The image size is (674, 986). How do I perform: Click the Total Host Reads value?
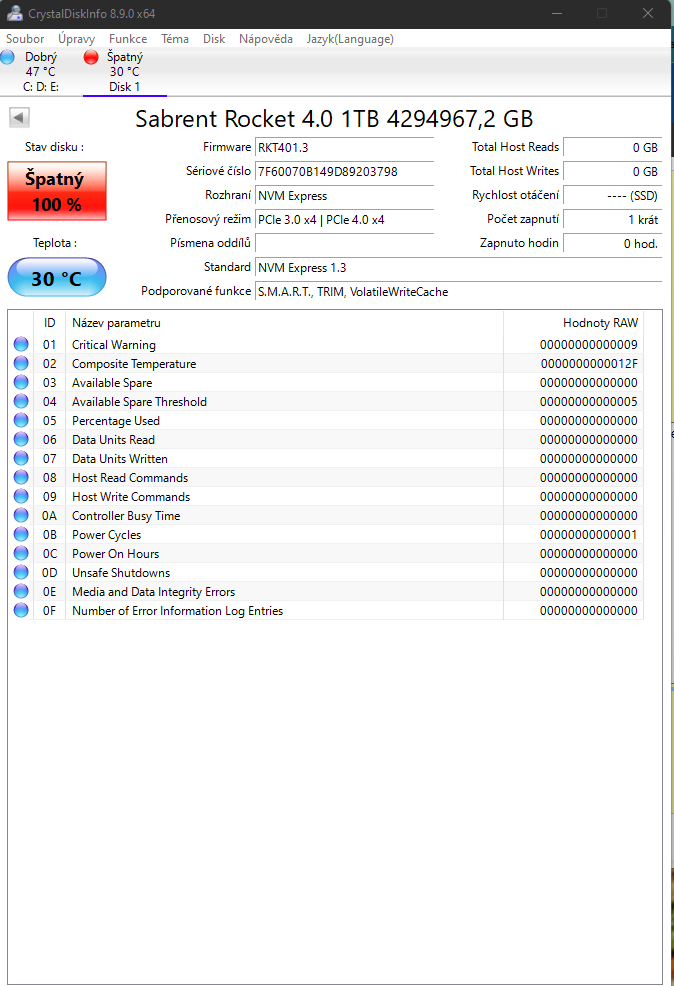[612, 148]
